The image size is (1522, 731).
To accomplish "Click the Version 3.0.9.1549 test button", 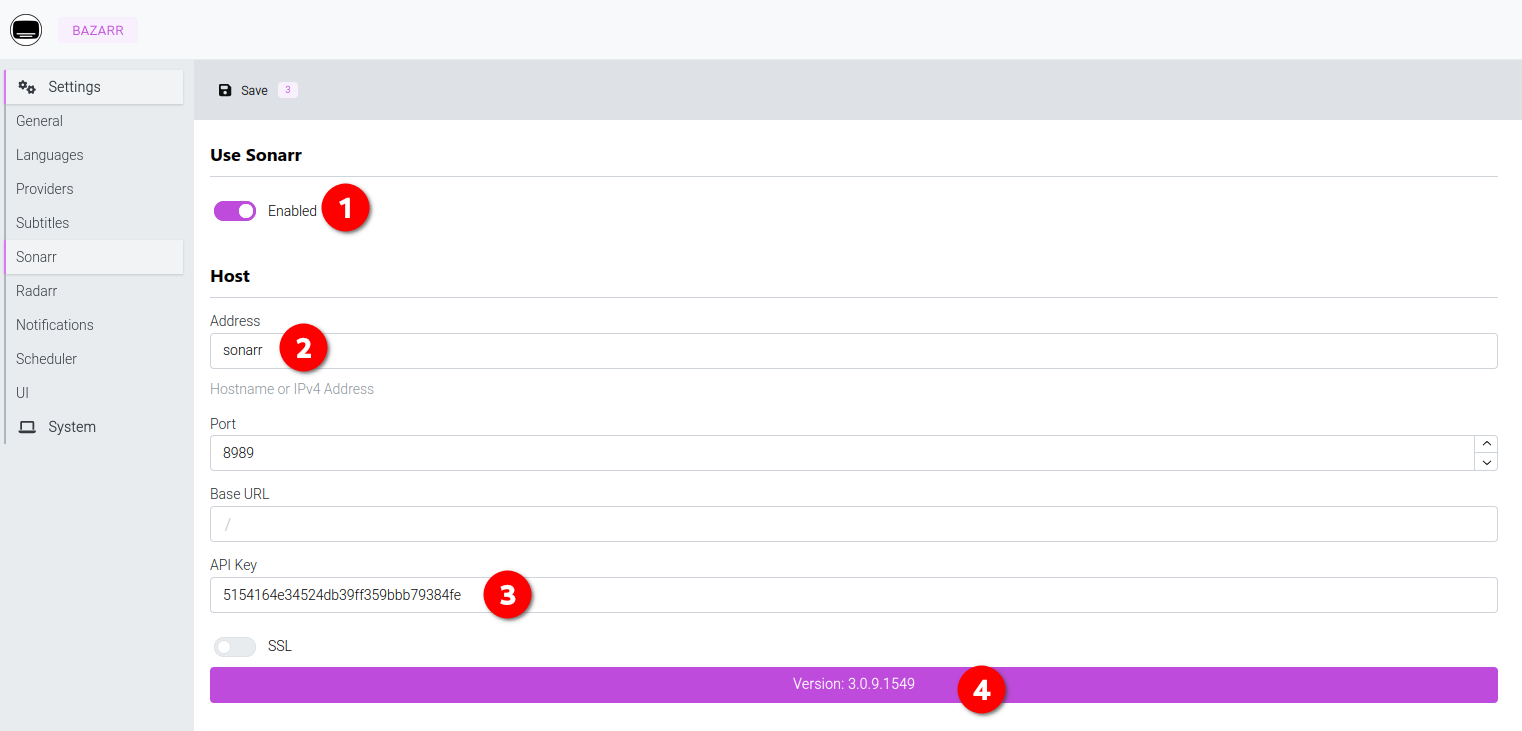I will (x=854, y=685).
